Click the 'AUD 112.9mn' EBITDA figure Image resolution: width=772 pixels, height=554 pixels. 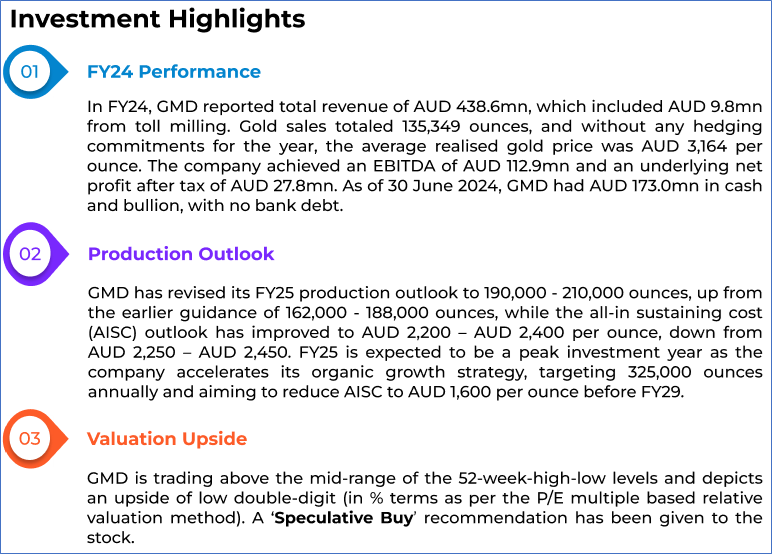(515, 166)
